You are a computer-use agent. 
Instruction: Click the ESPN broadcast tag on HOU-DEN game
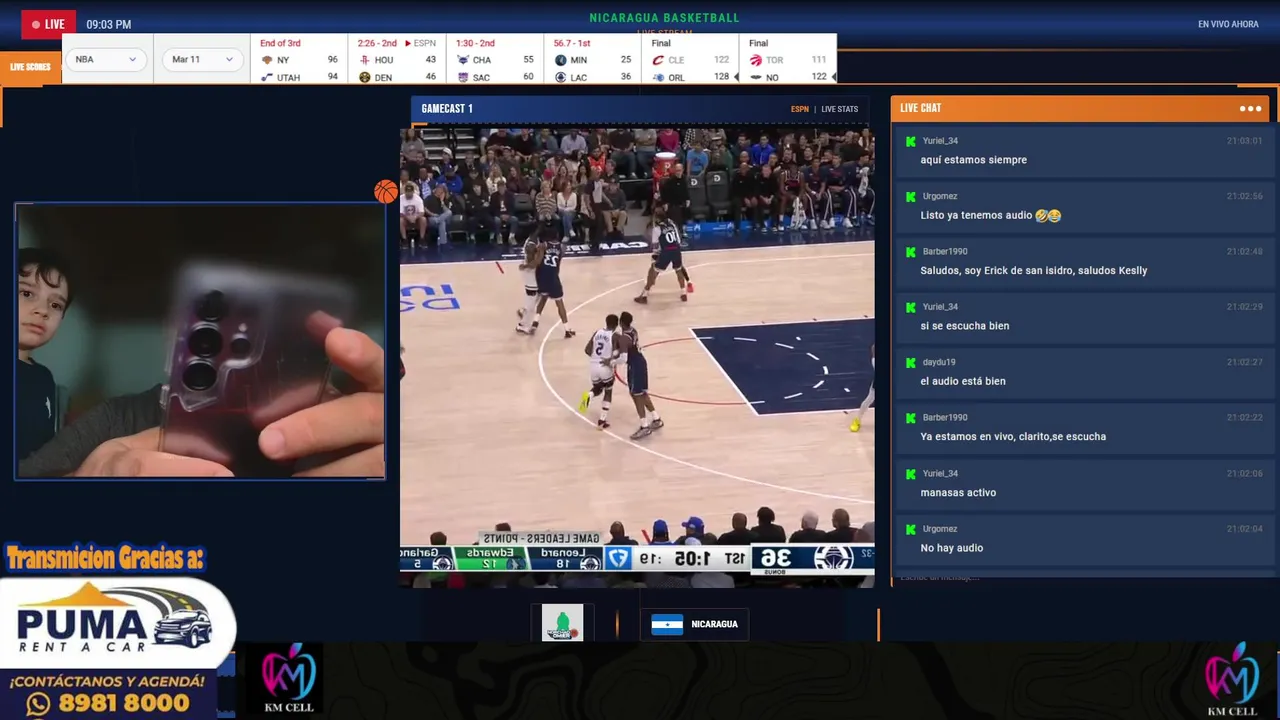(424, 43)
